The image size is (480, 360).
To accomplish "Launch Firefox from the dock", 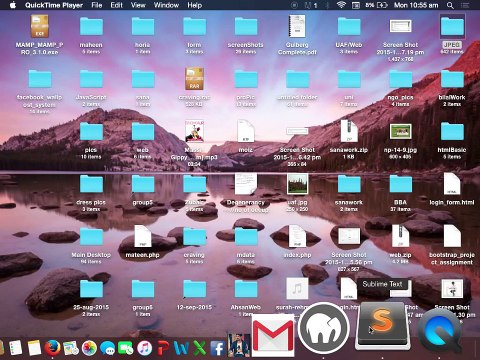I will point(53,348).
